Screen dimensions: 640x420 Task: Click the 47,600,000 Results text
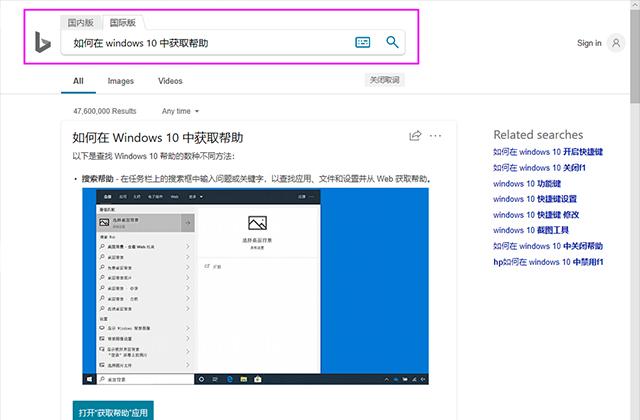[105, 111]
